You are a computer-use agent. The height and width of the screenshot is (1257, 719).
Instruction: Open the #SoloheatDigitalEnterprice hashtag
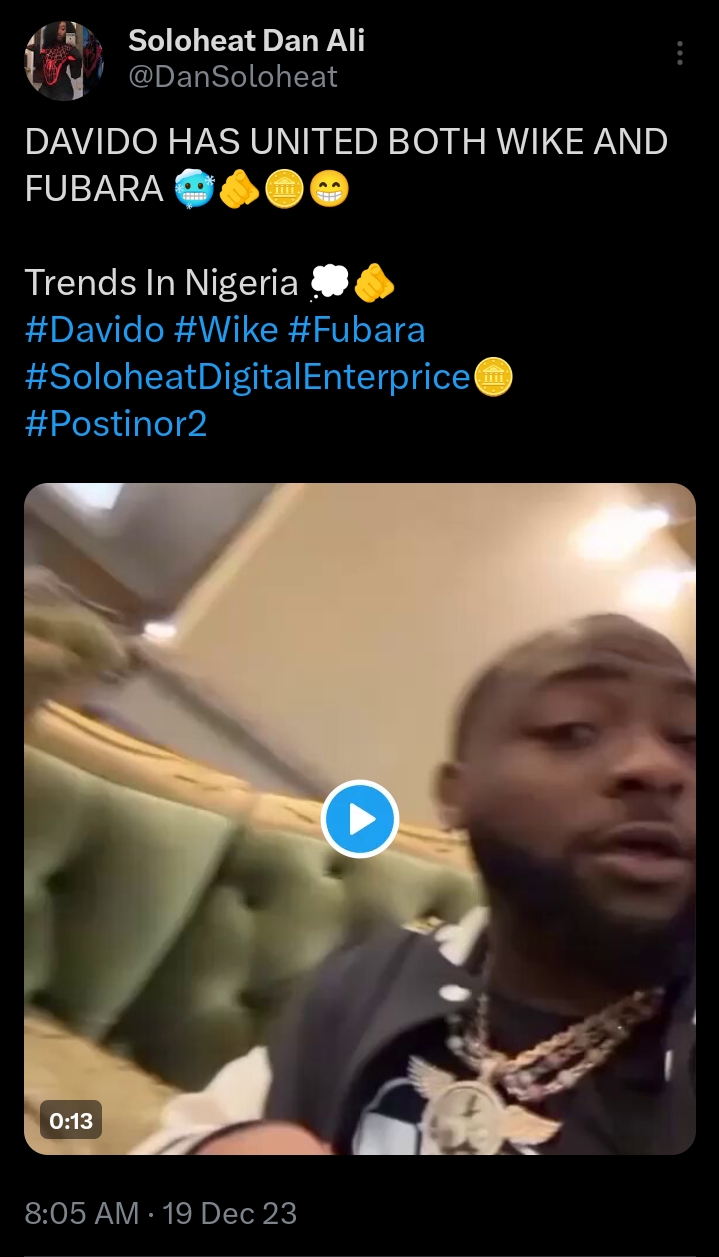pos(247,378)
